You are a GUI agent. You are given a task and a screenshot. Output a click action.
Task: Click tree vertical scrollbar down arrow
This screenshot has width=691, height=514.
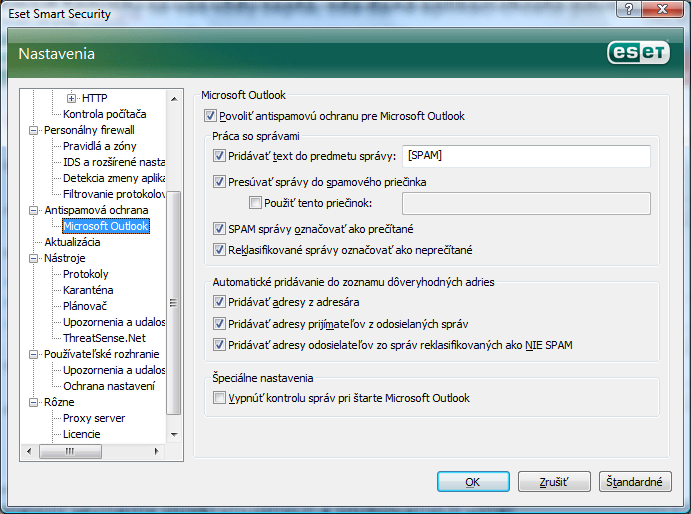click(174, 435)
